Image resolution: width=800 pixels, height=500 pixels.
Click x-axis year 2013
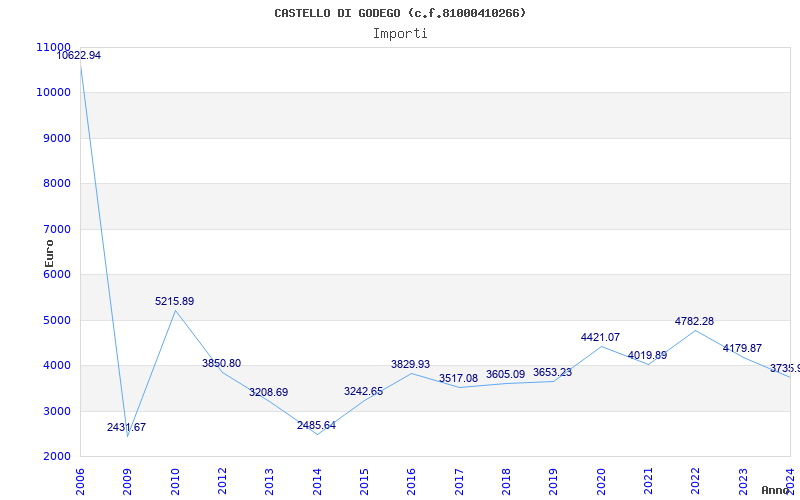click(x=269, y=481)
